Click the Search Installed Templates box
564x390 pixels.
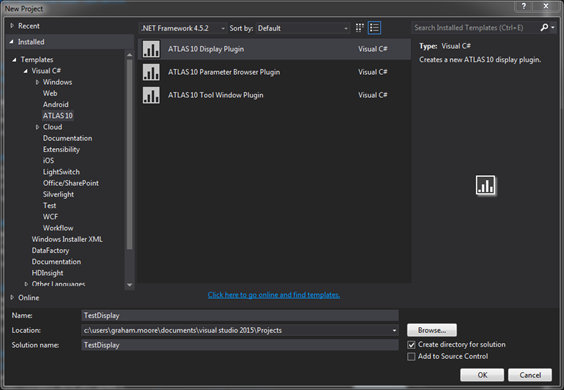476,28
